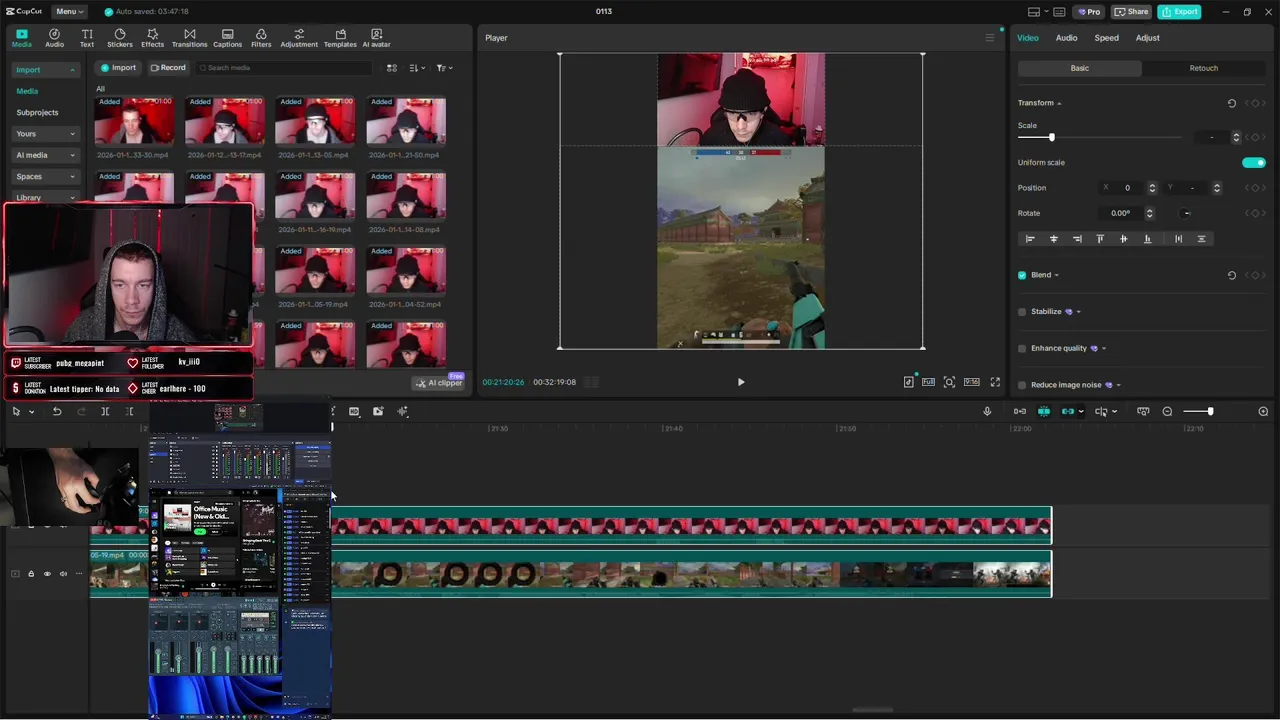1280x720 pixels.
Task: Open the selection tool dropdown arrow
Action: (x=31, y=412)
